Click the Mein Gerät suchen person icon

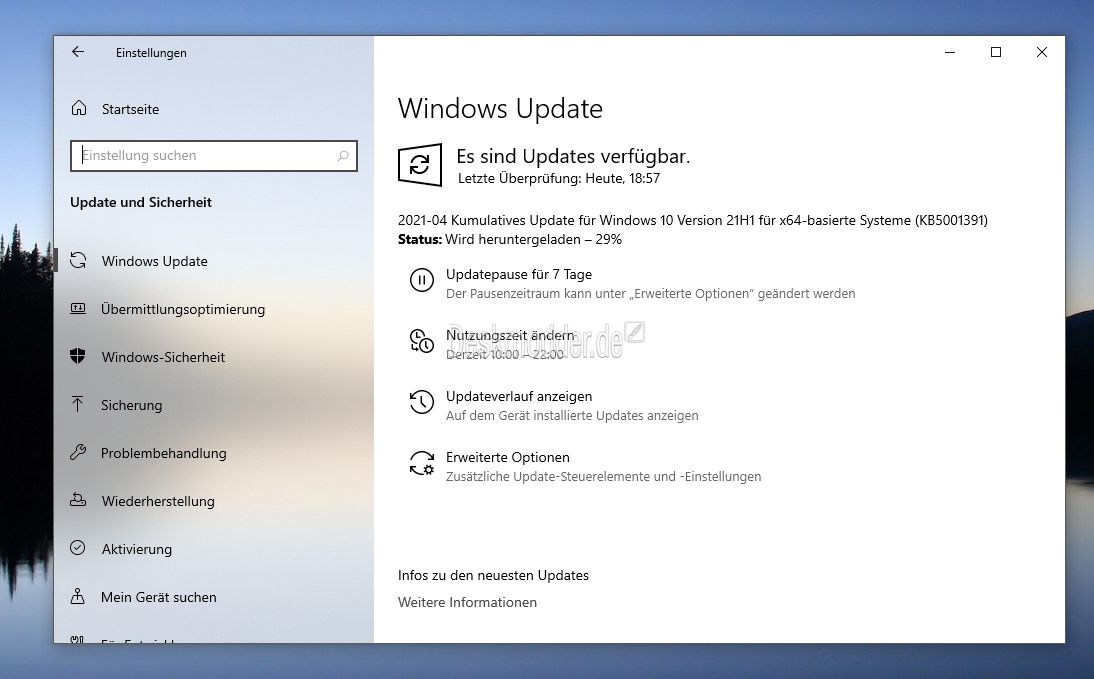77,597
